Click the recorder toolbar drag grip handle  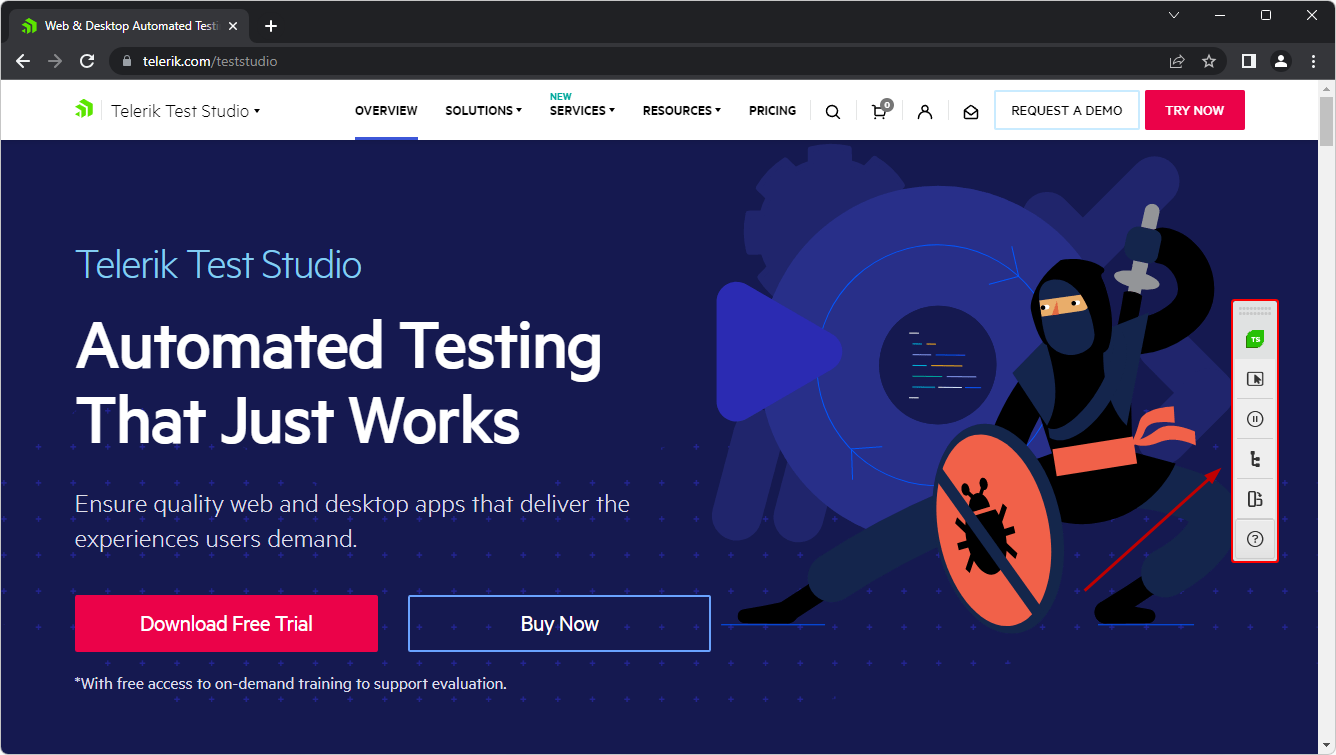tap(1255, 311)
